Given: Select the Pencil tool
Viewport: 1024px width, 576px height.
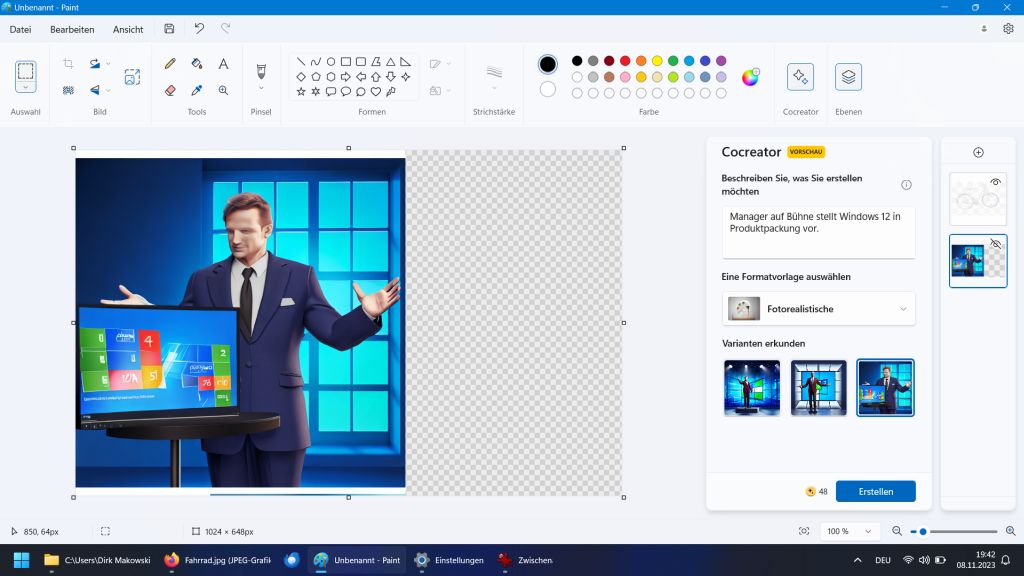Looking at the screenshot, I should 170,64.
